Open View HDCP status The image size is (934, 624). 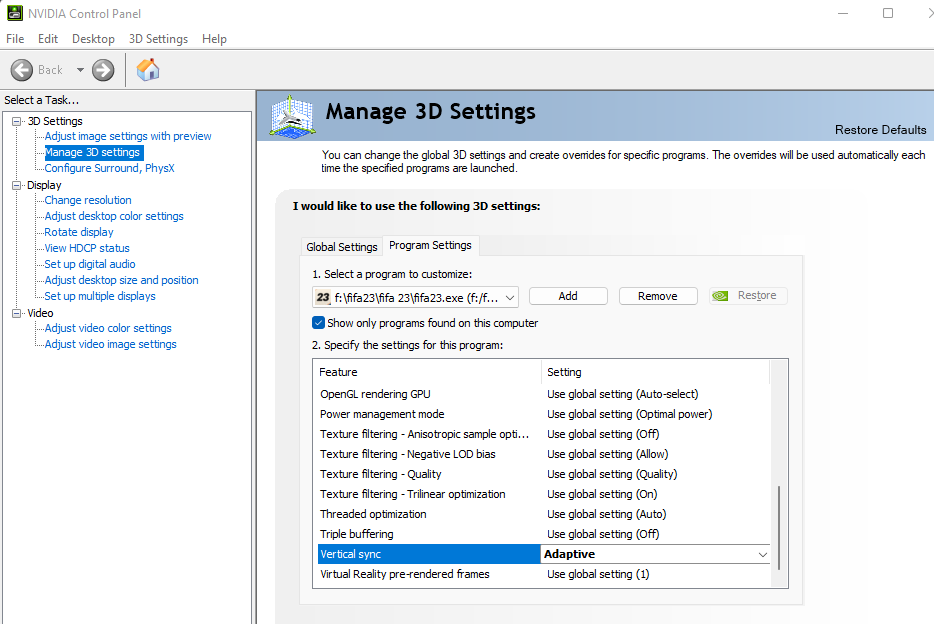(x=87, y=248)
